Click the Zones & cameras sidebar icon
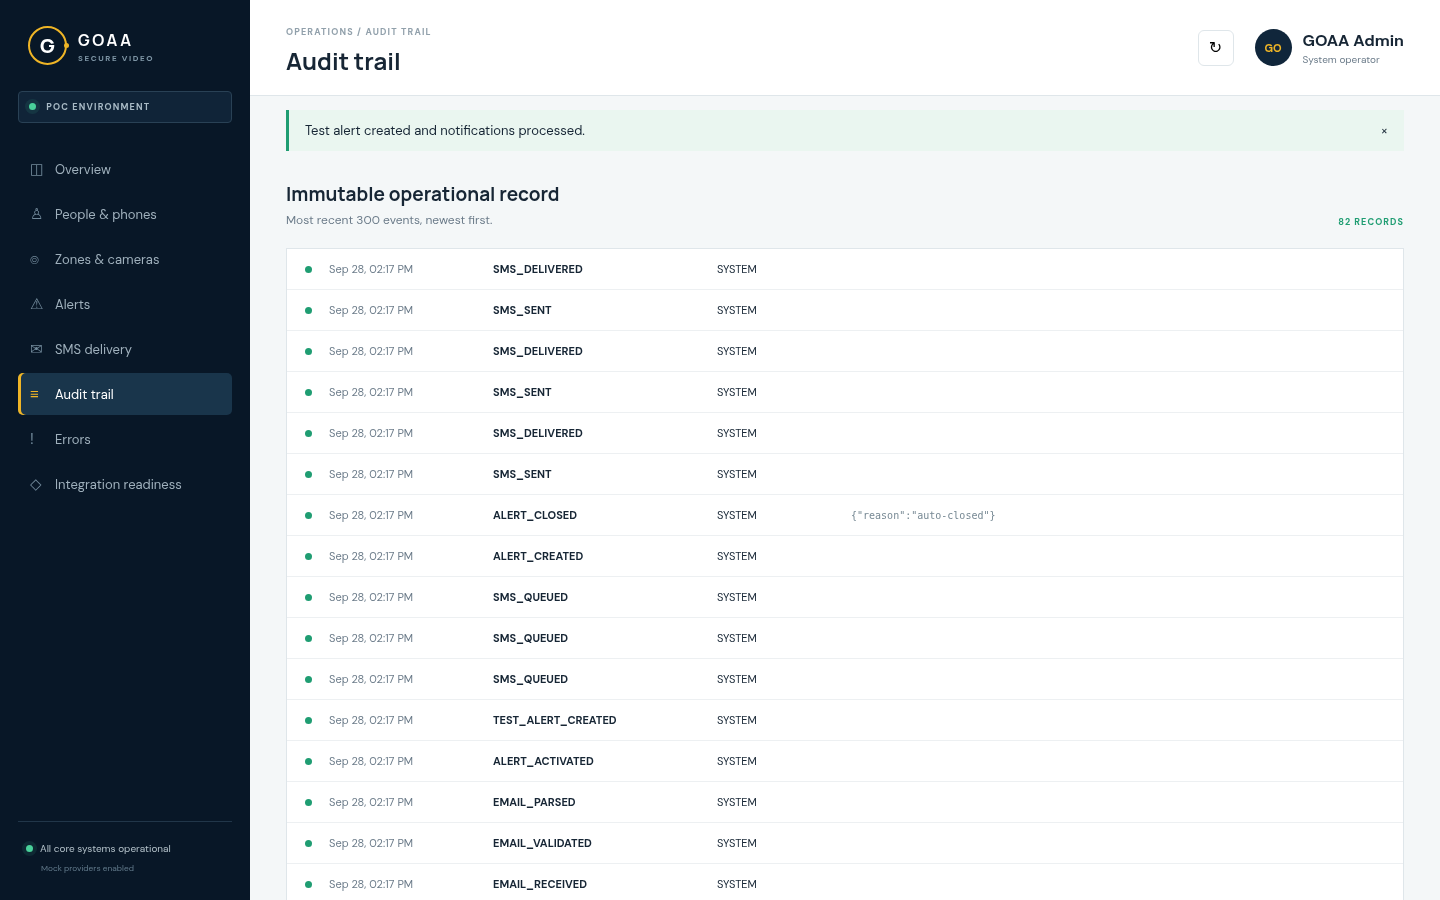The width and height of the screenshot is (1440, 900). 35,260
